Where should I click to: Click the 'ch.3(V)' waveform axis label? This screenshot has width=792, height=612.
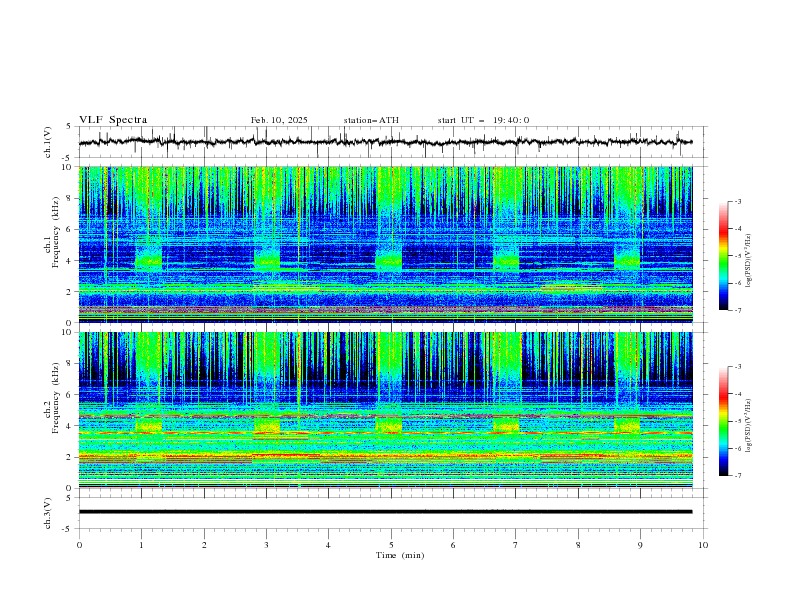(48, 513)
